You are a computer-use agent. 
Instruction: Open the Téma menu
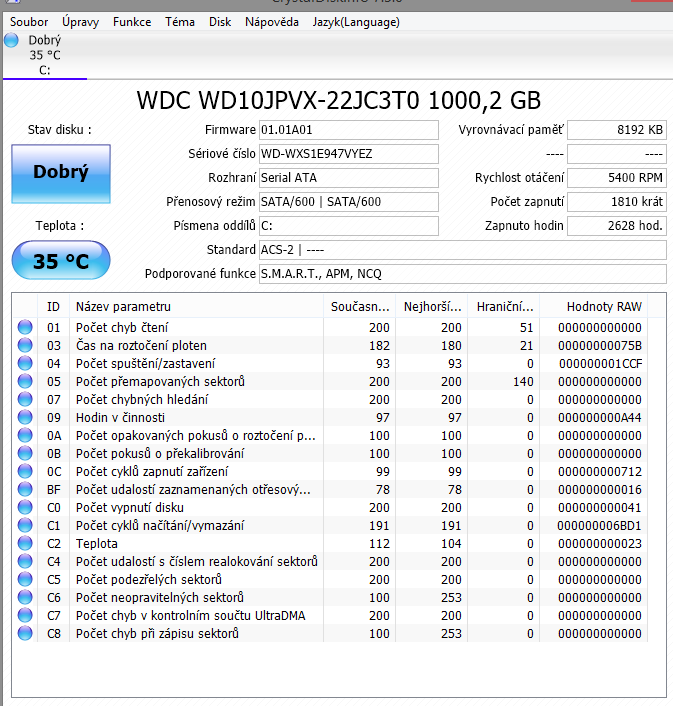[180, 22]
